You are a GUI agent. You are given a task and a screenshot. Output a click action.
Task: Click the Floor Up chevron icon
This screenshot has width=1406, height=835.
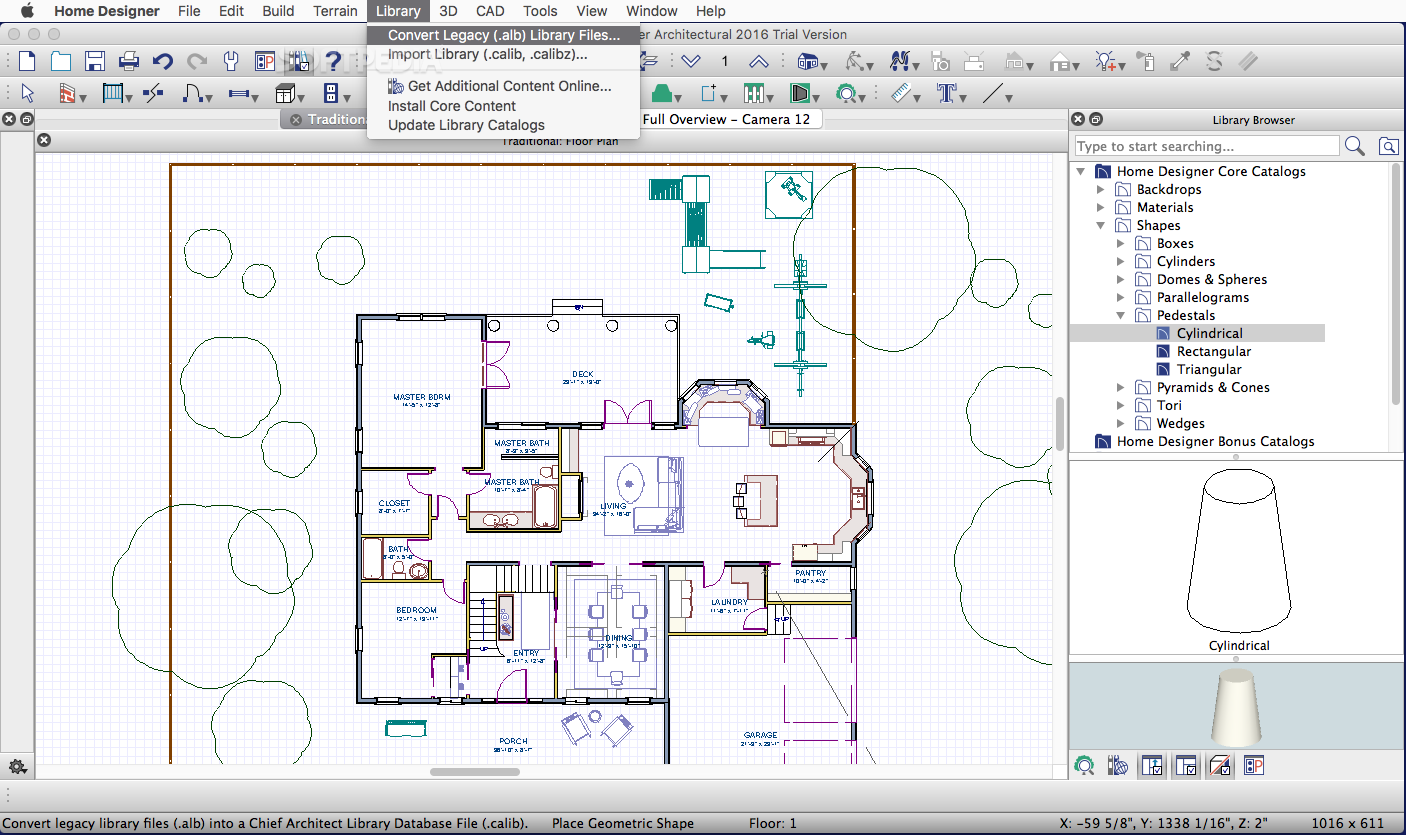(759, 61)
